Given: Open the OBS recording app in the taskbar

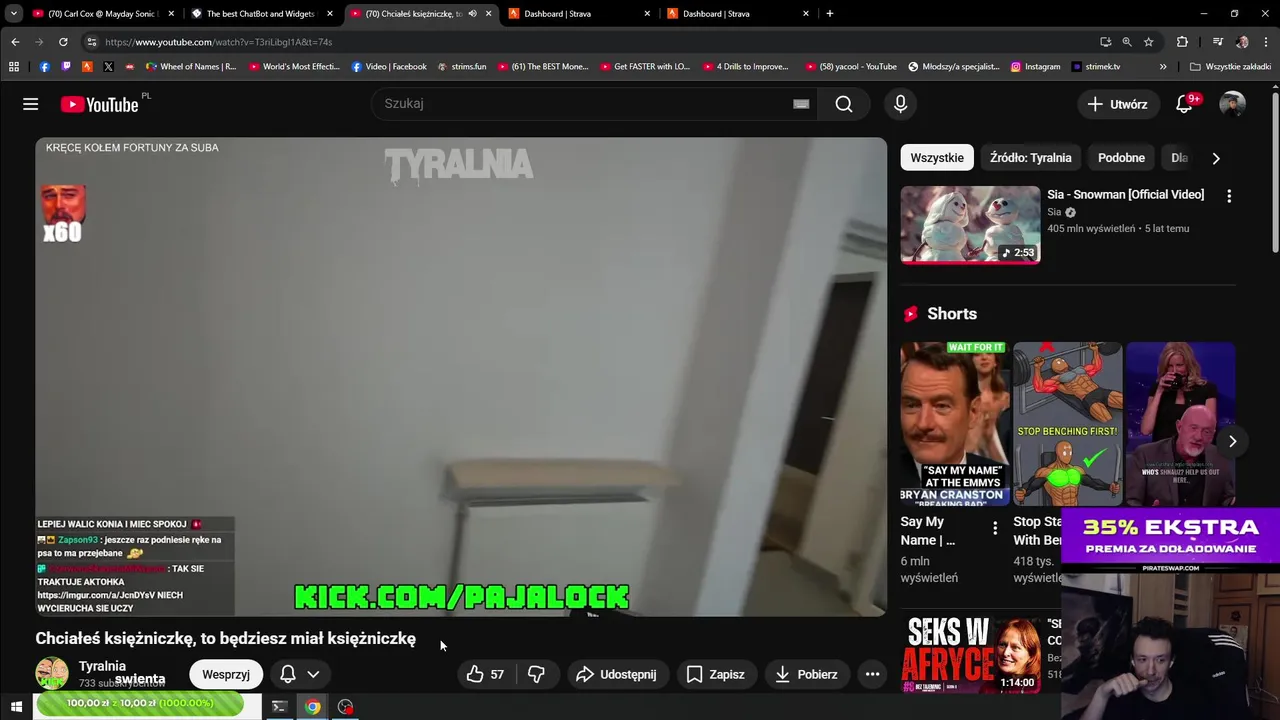Looking at the screenshot, I should 346,707.
